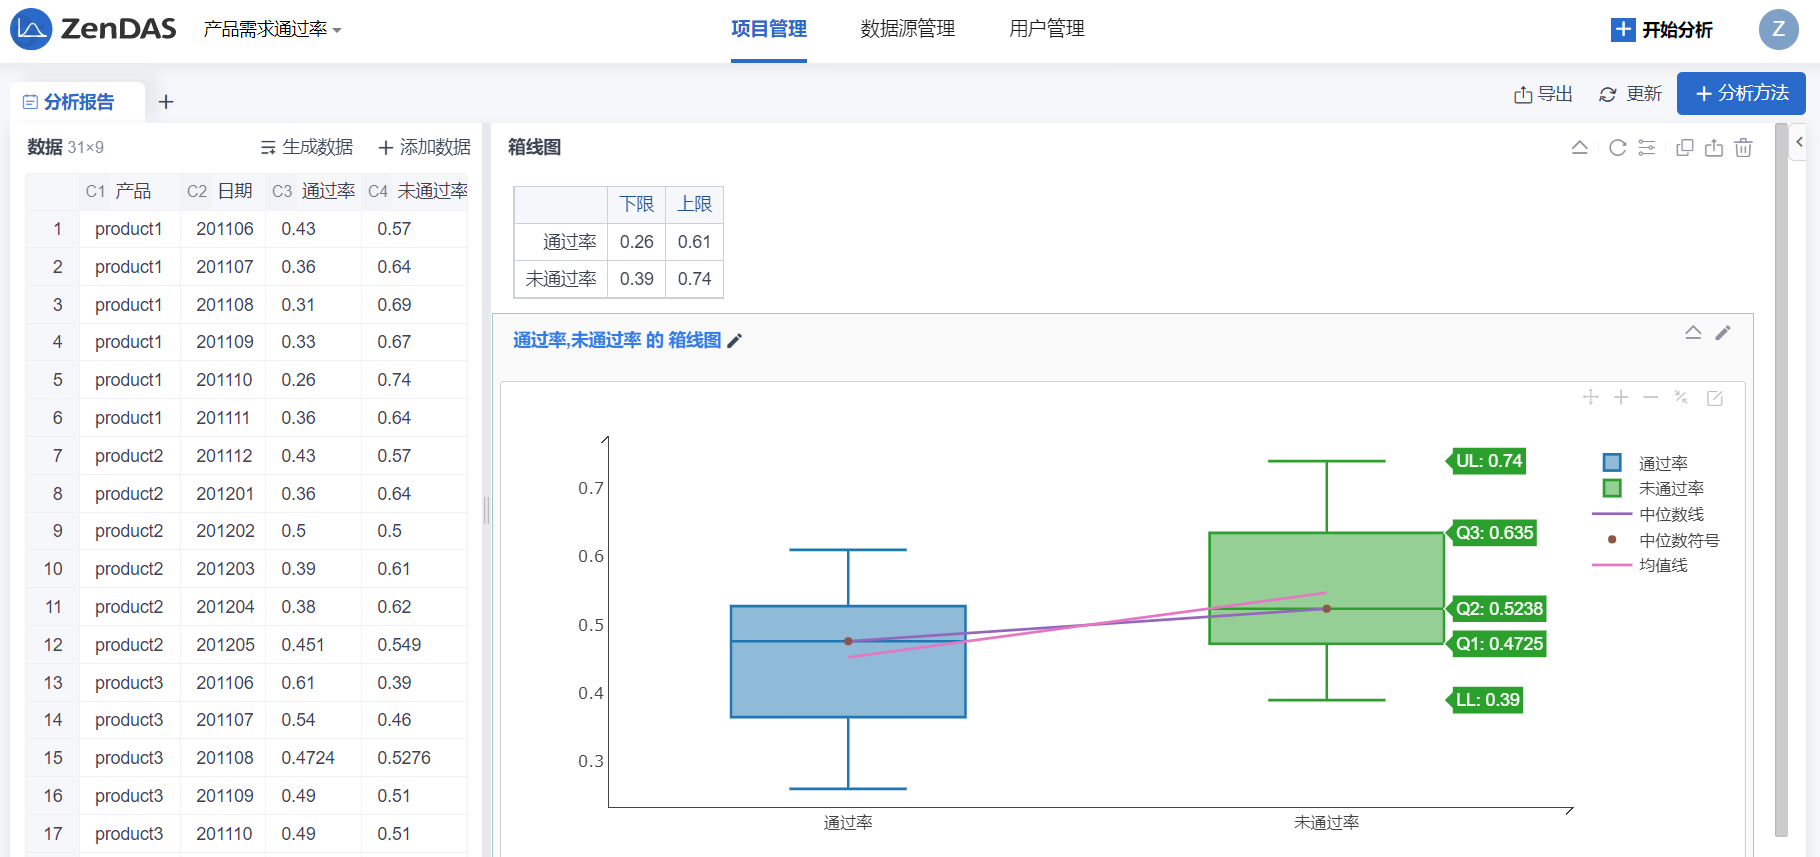Click the chart reset-scale arrows icon
The height and width of the screenshot is (857, 1820).
[1681, 398]
